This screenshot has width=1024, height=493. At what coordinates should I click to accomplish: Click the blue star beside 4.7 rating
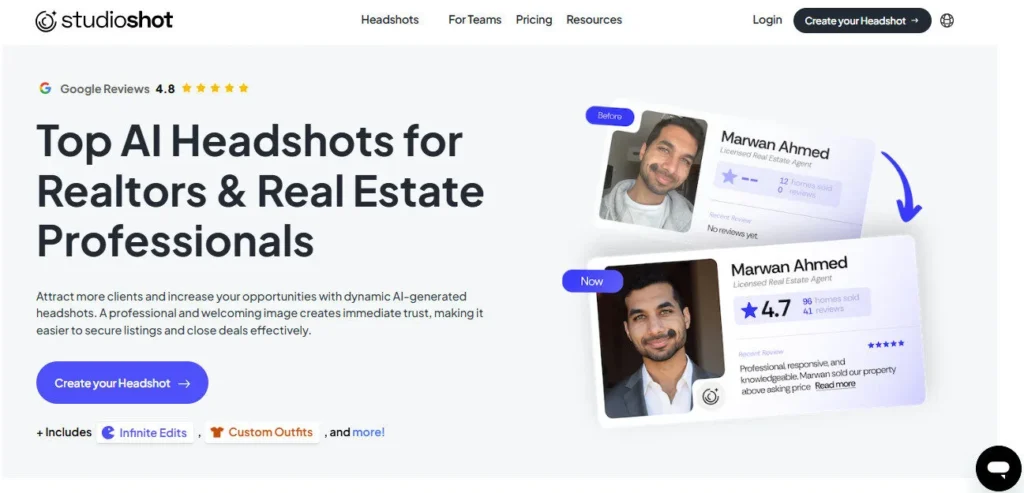[x=749, y=310]
